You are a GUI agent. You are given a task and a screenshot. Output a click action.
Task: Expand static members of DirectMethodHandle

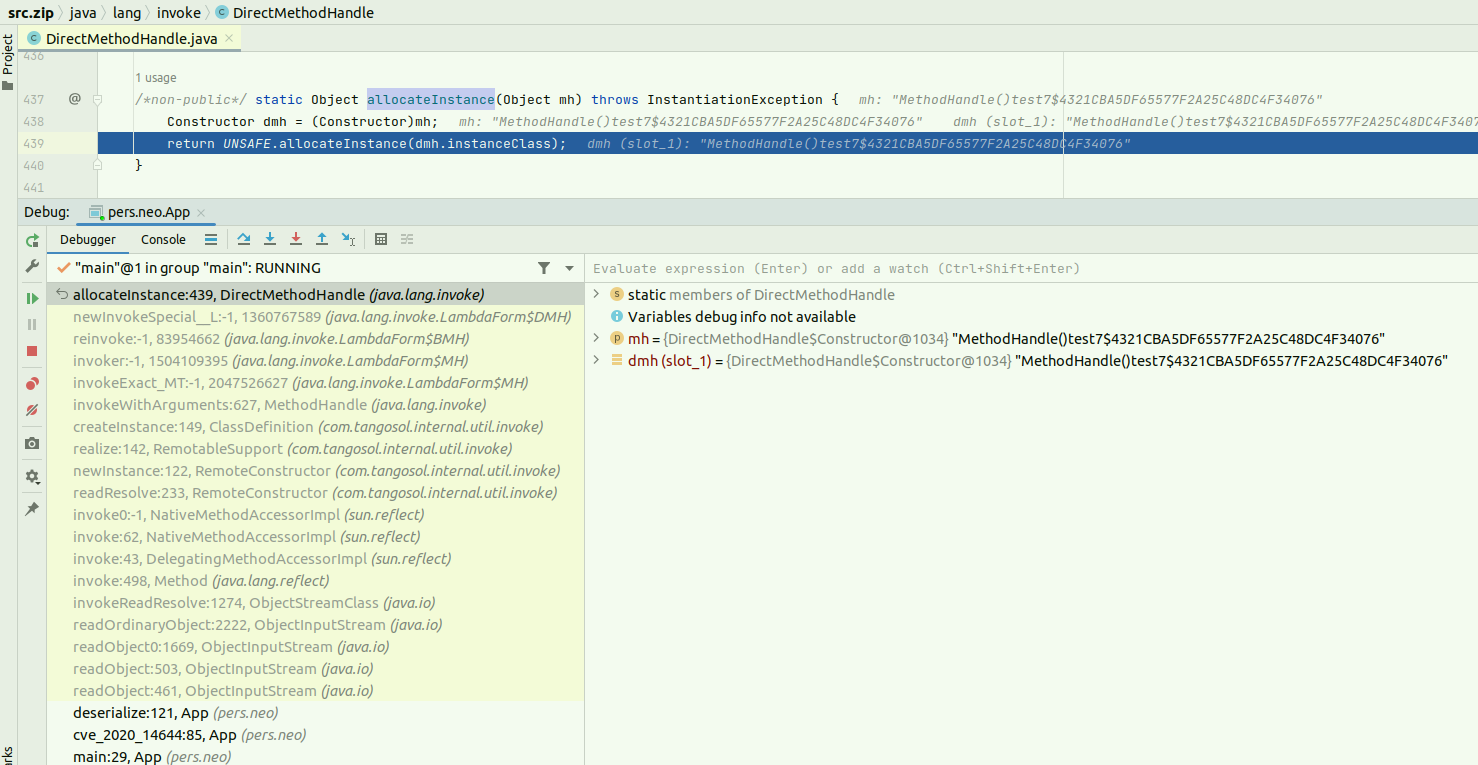pyautogui.click(x=597, y=294)
